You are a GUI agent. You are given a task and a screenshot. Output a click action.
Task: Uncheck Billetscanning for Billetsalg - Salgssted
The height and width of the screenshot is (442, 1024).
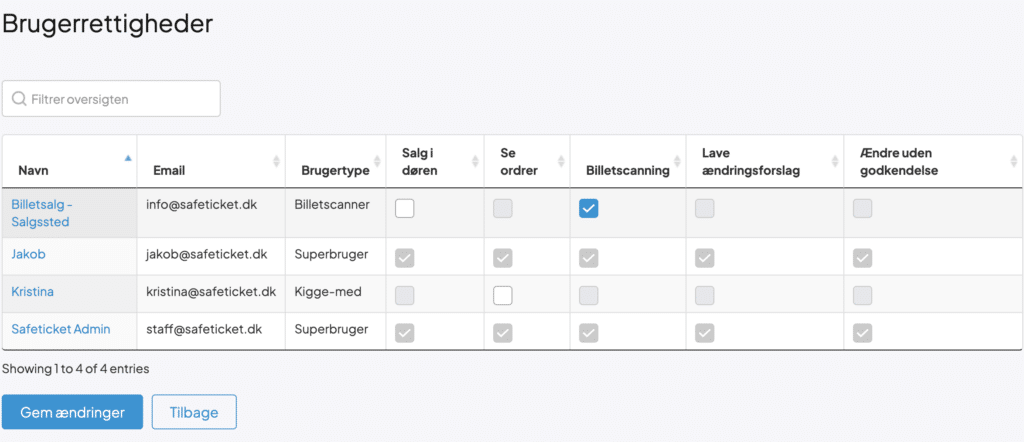[x=589, y=208]
